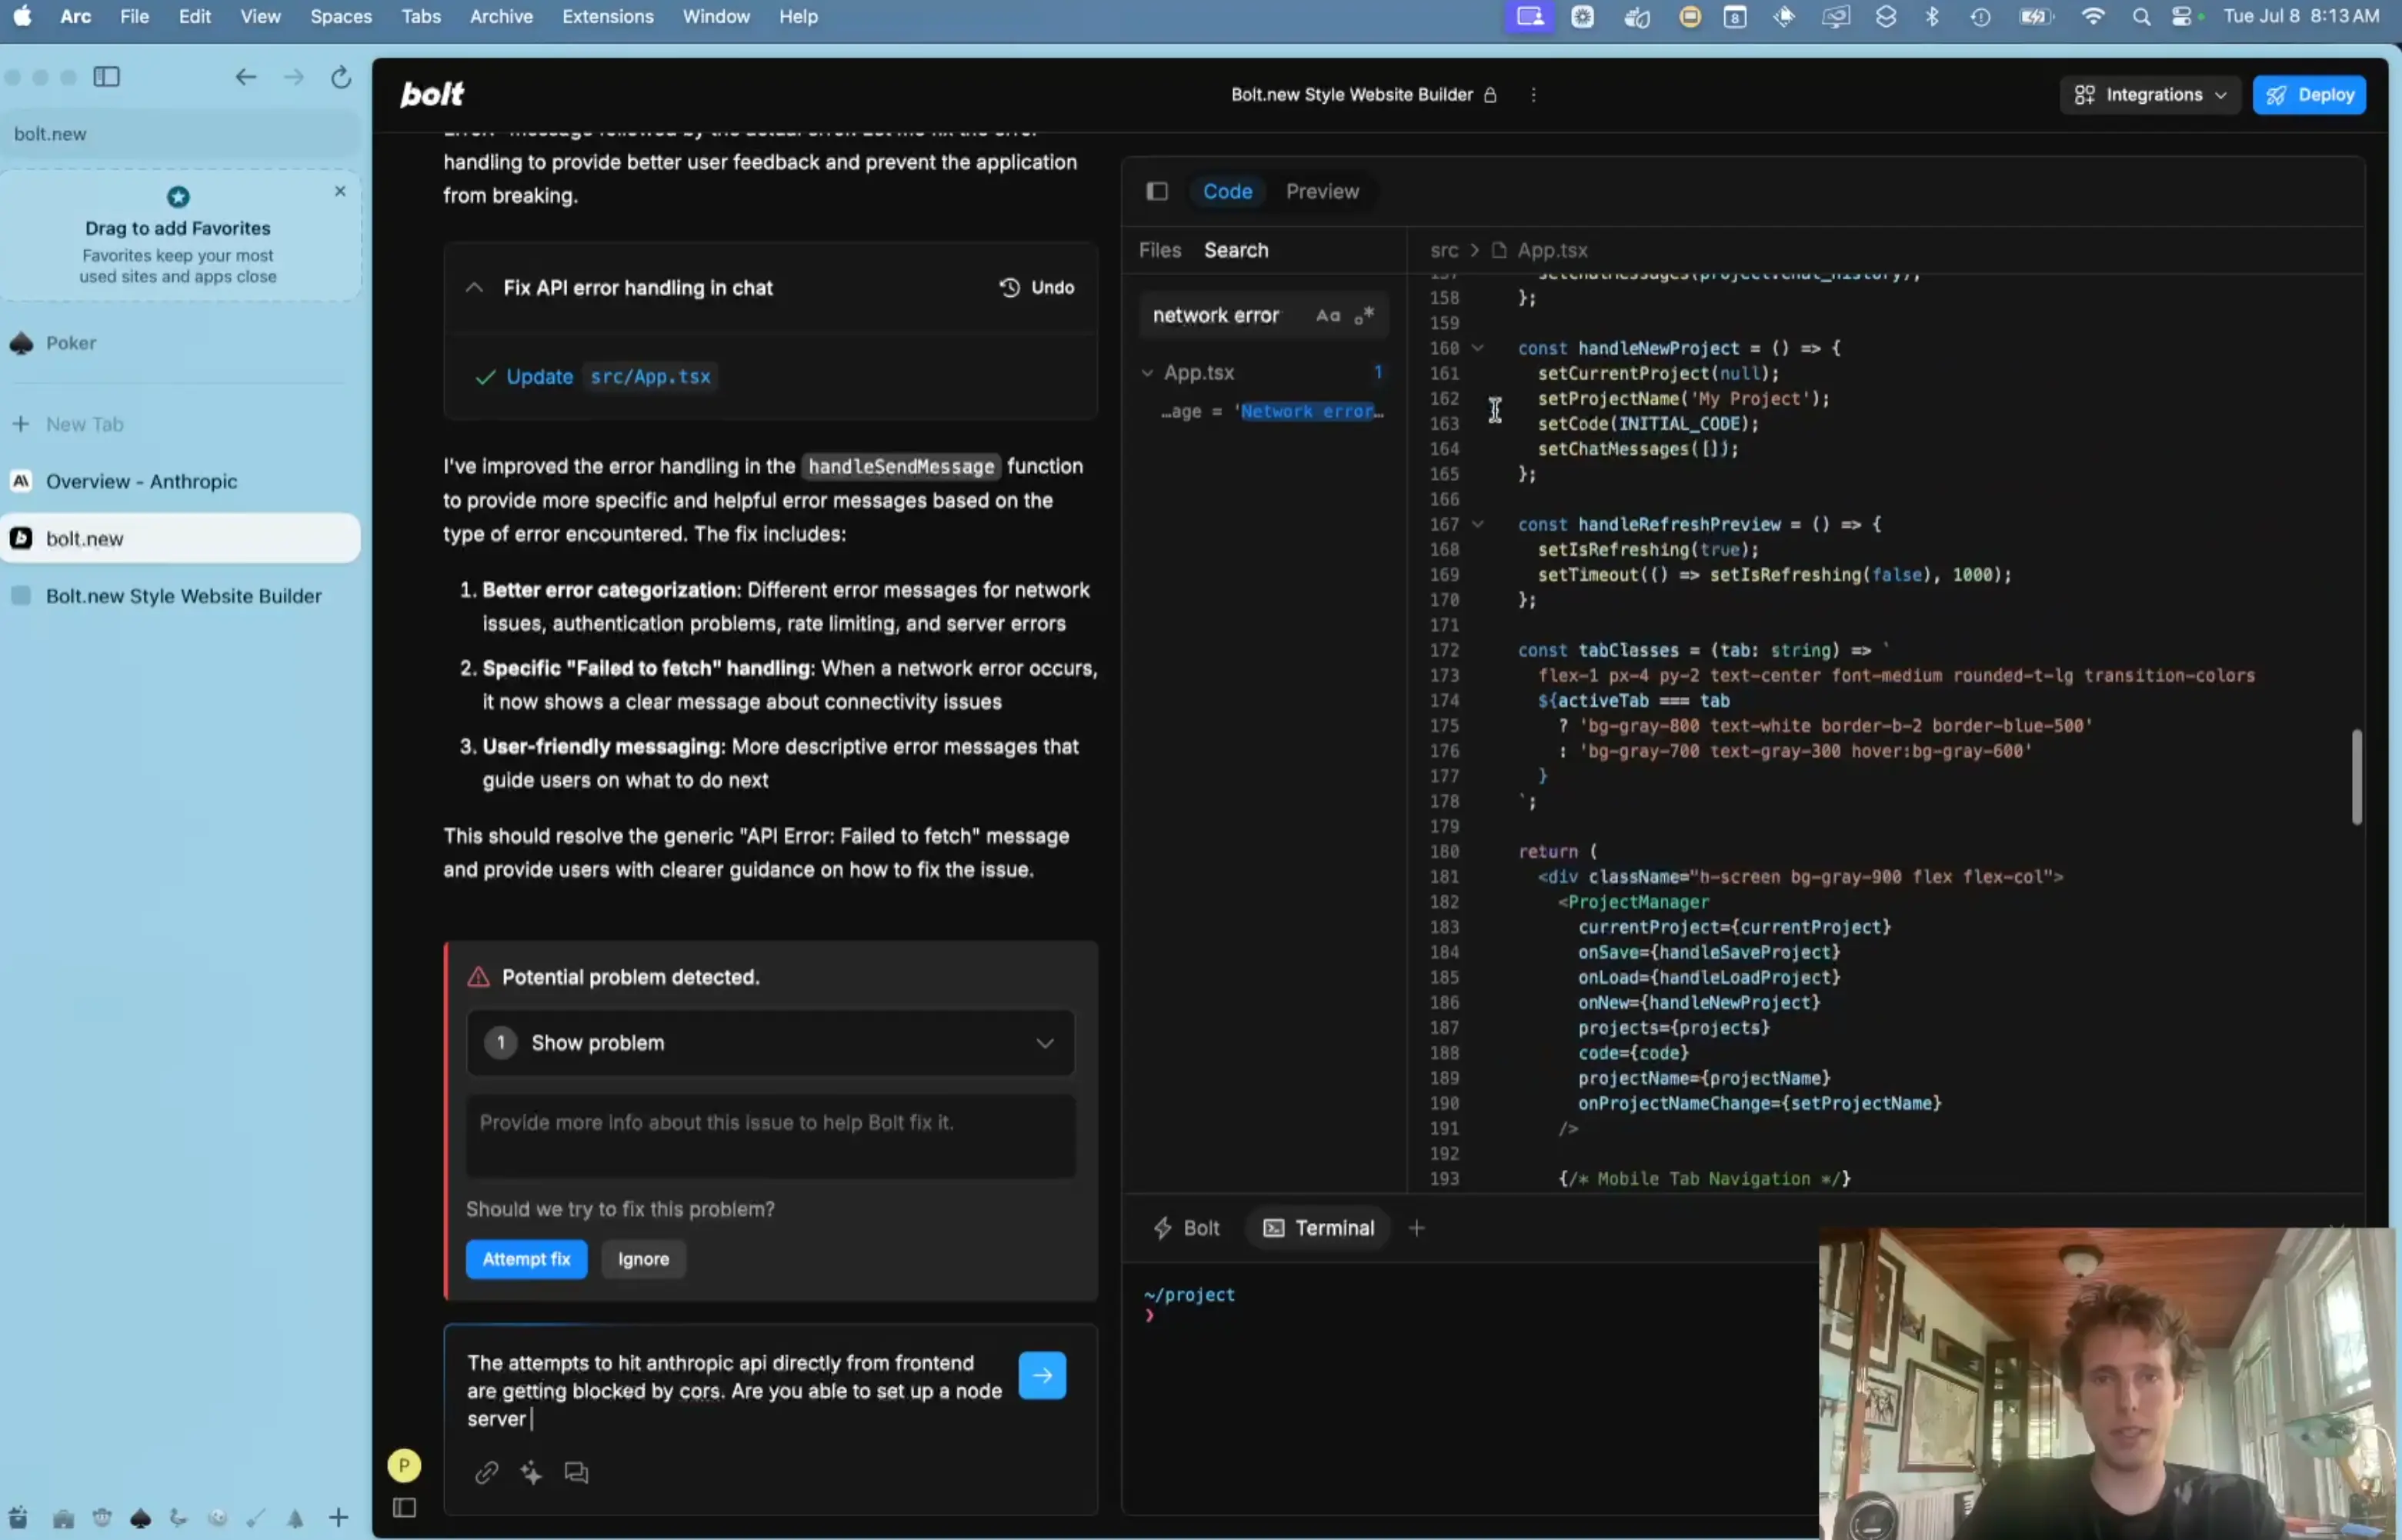This screenshot has width=2402, height=1540.
Task: Select the Code tab
Action: click(1227, 191)
